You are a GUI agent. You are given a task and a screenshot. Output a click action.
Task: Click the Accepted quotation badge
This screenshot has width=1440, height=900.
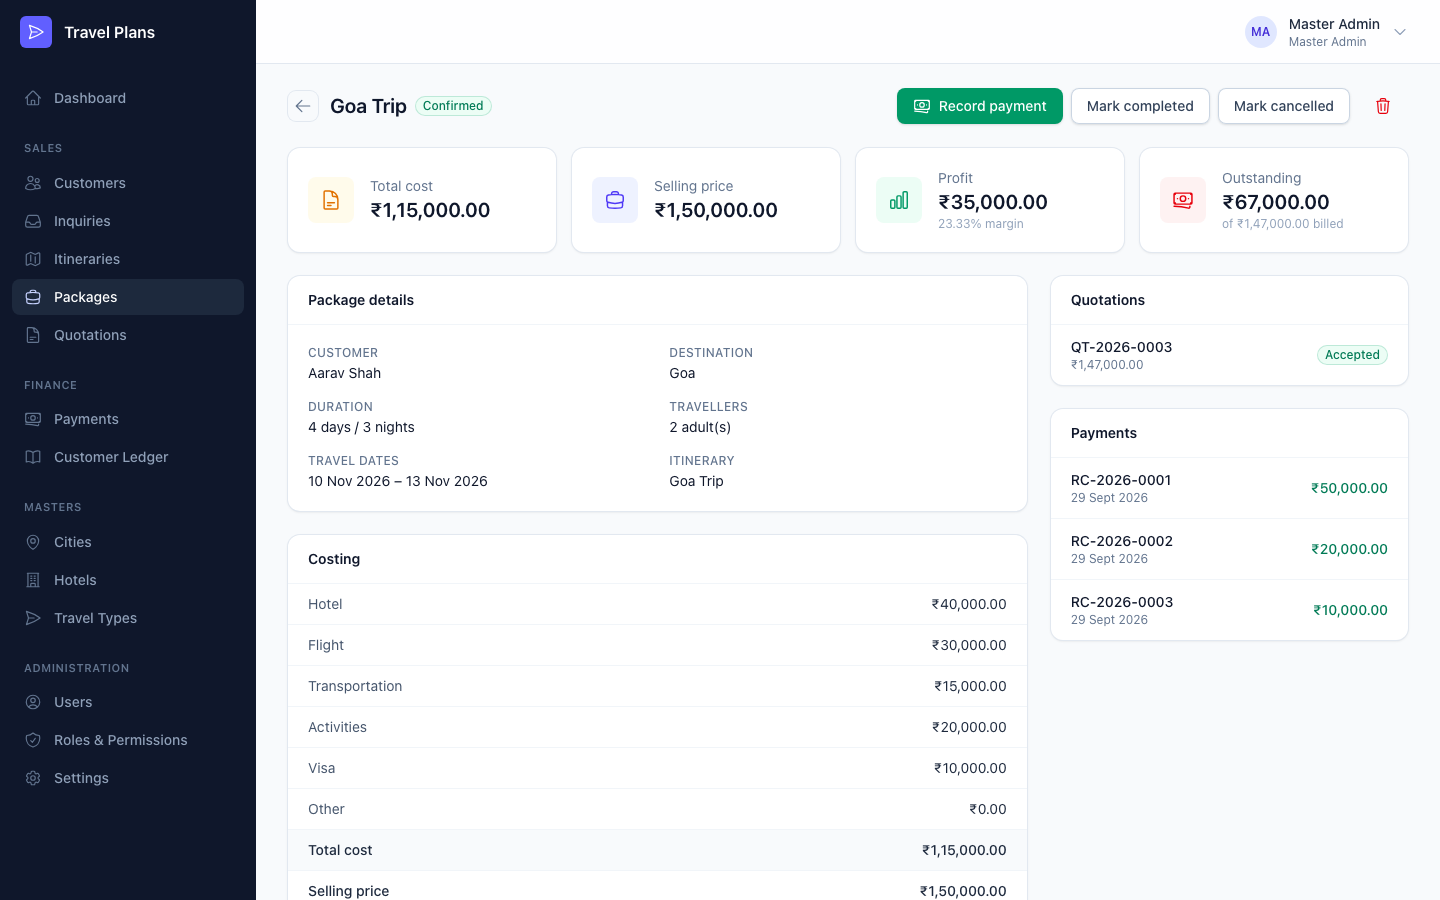pyautogui.click(x=1352, y=355)
